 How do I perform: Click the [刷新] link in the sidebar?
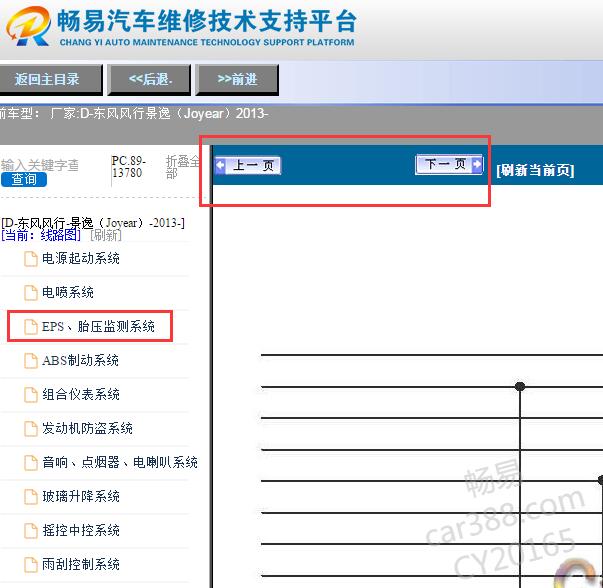tap(106, 235)
